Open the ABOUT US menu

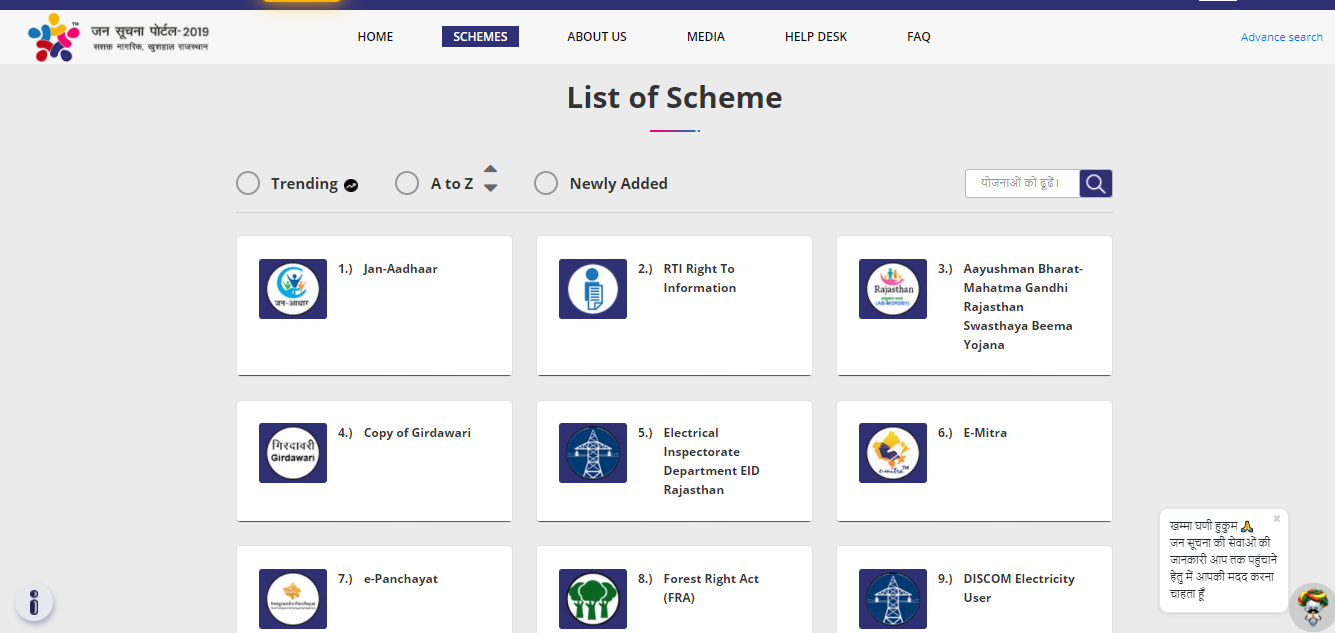point(597,37)
